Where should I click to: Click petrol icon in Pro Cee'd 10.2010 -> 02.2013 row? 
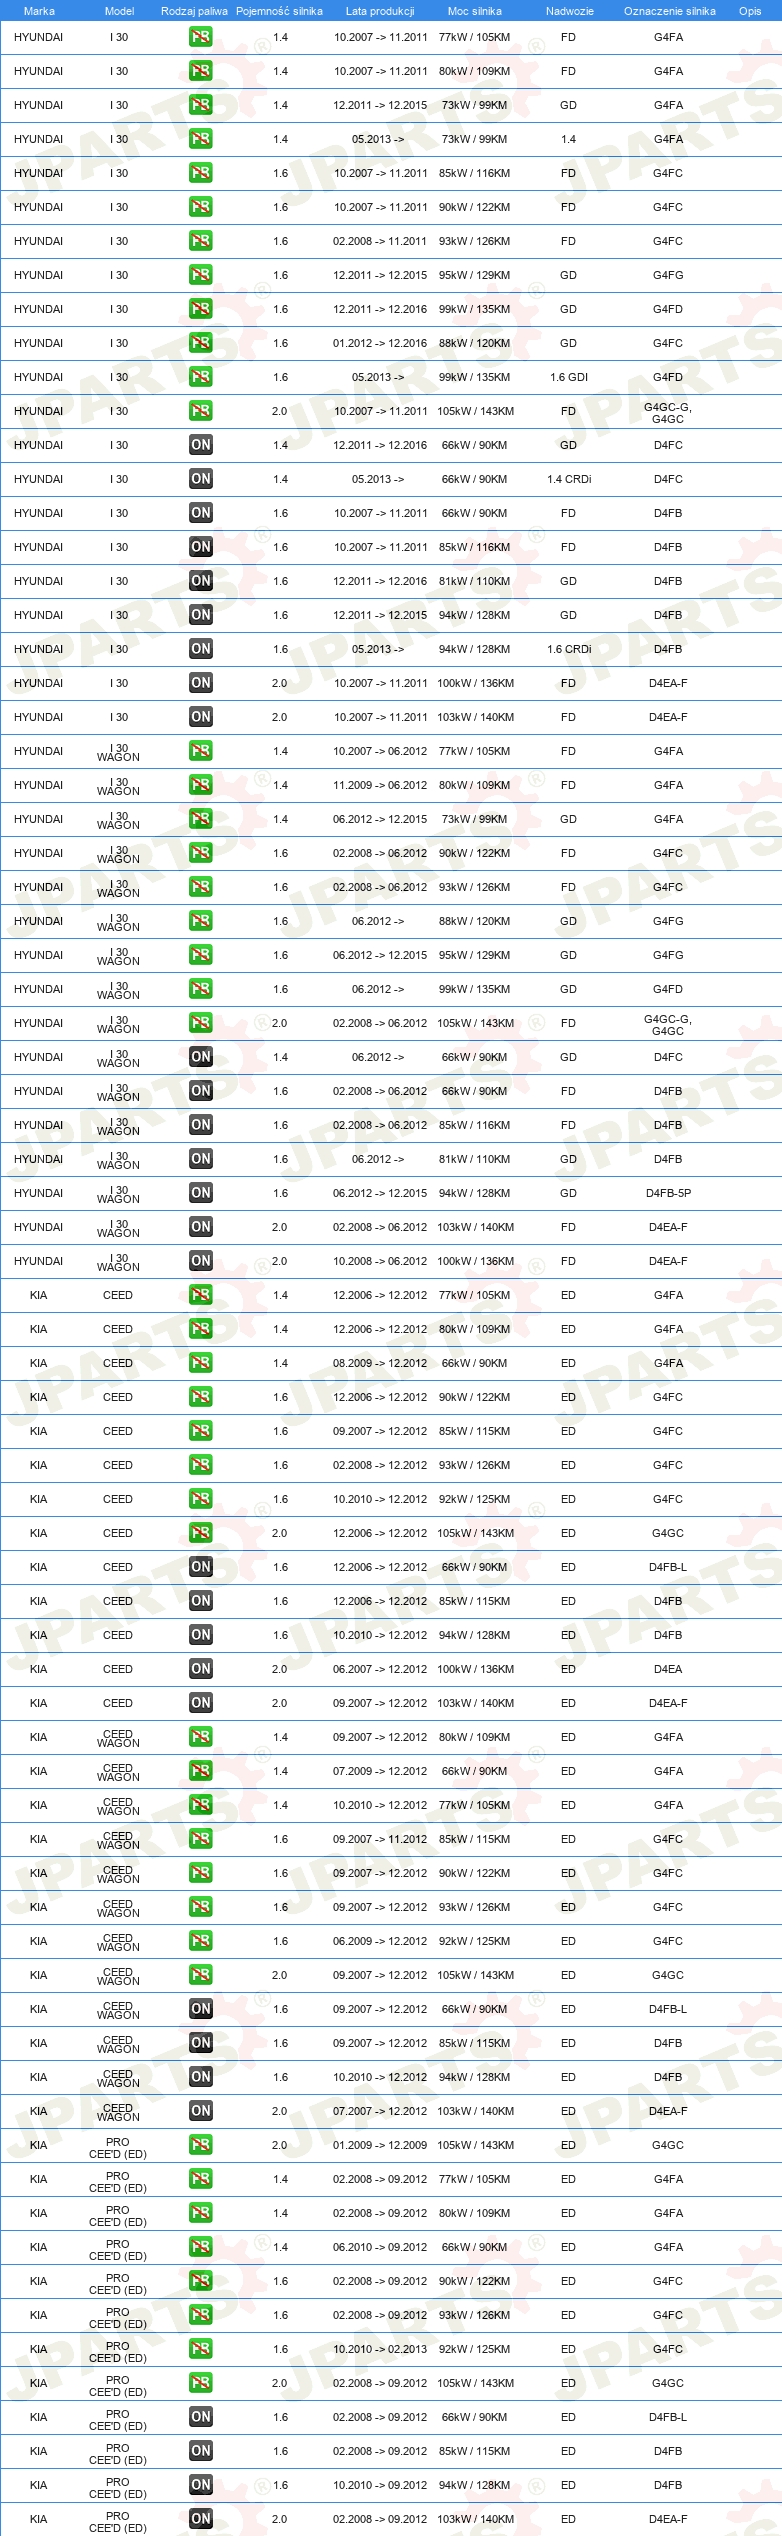[x=200, y=2349]
